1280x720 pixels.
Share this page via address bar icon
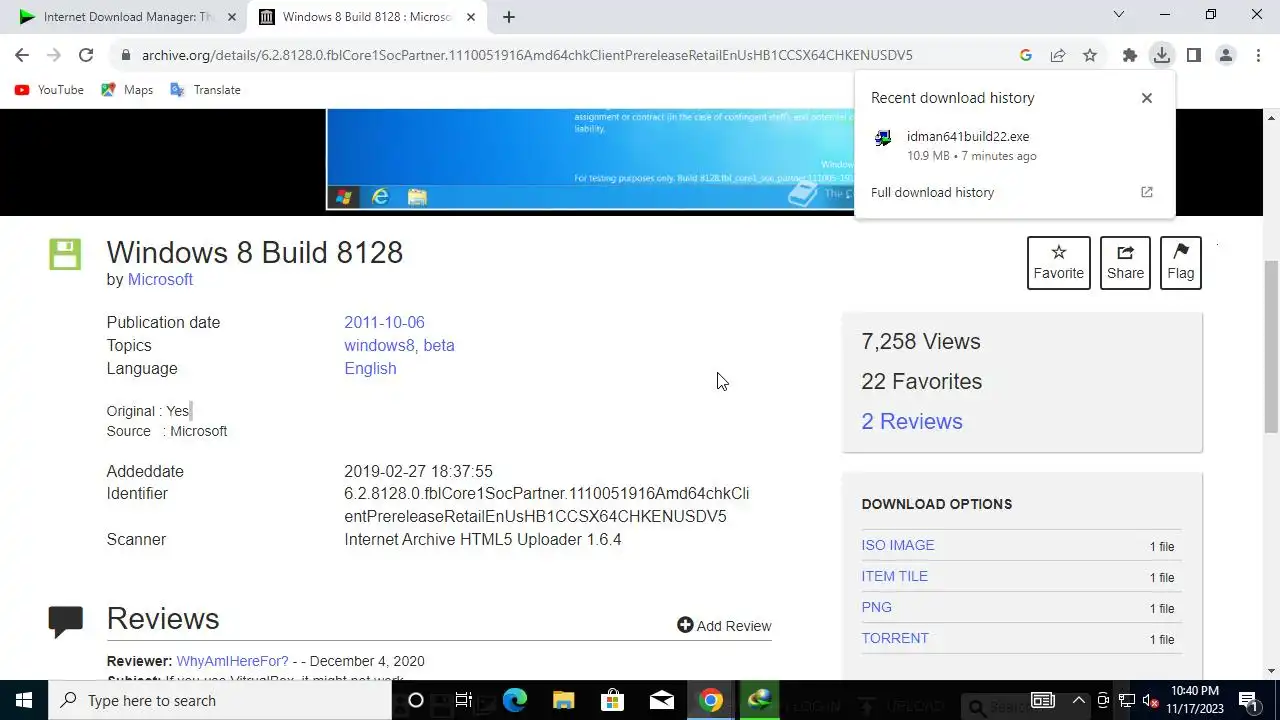[x=1058, y=55]
